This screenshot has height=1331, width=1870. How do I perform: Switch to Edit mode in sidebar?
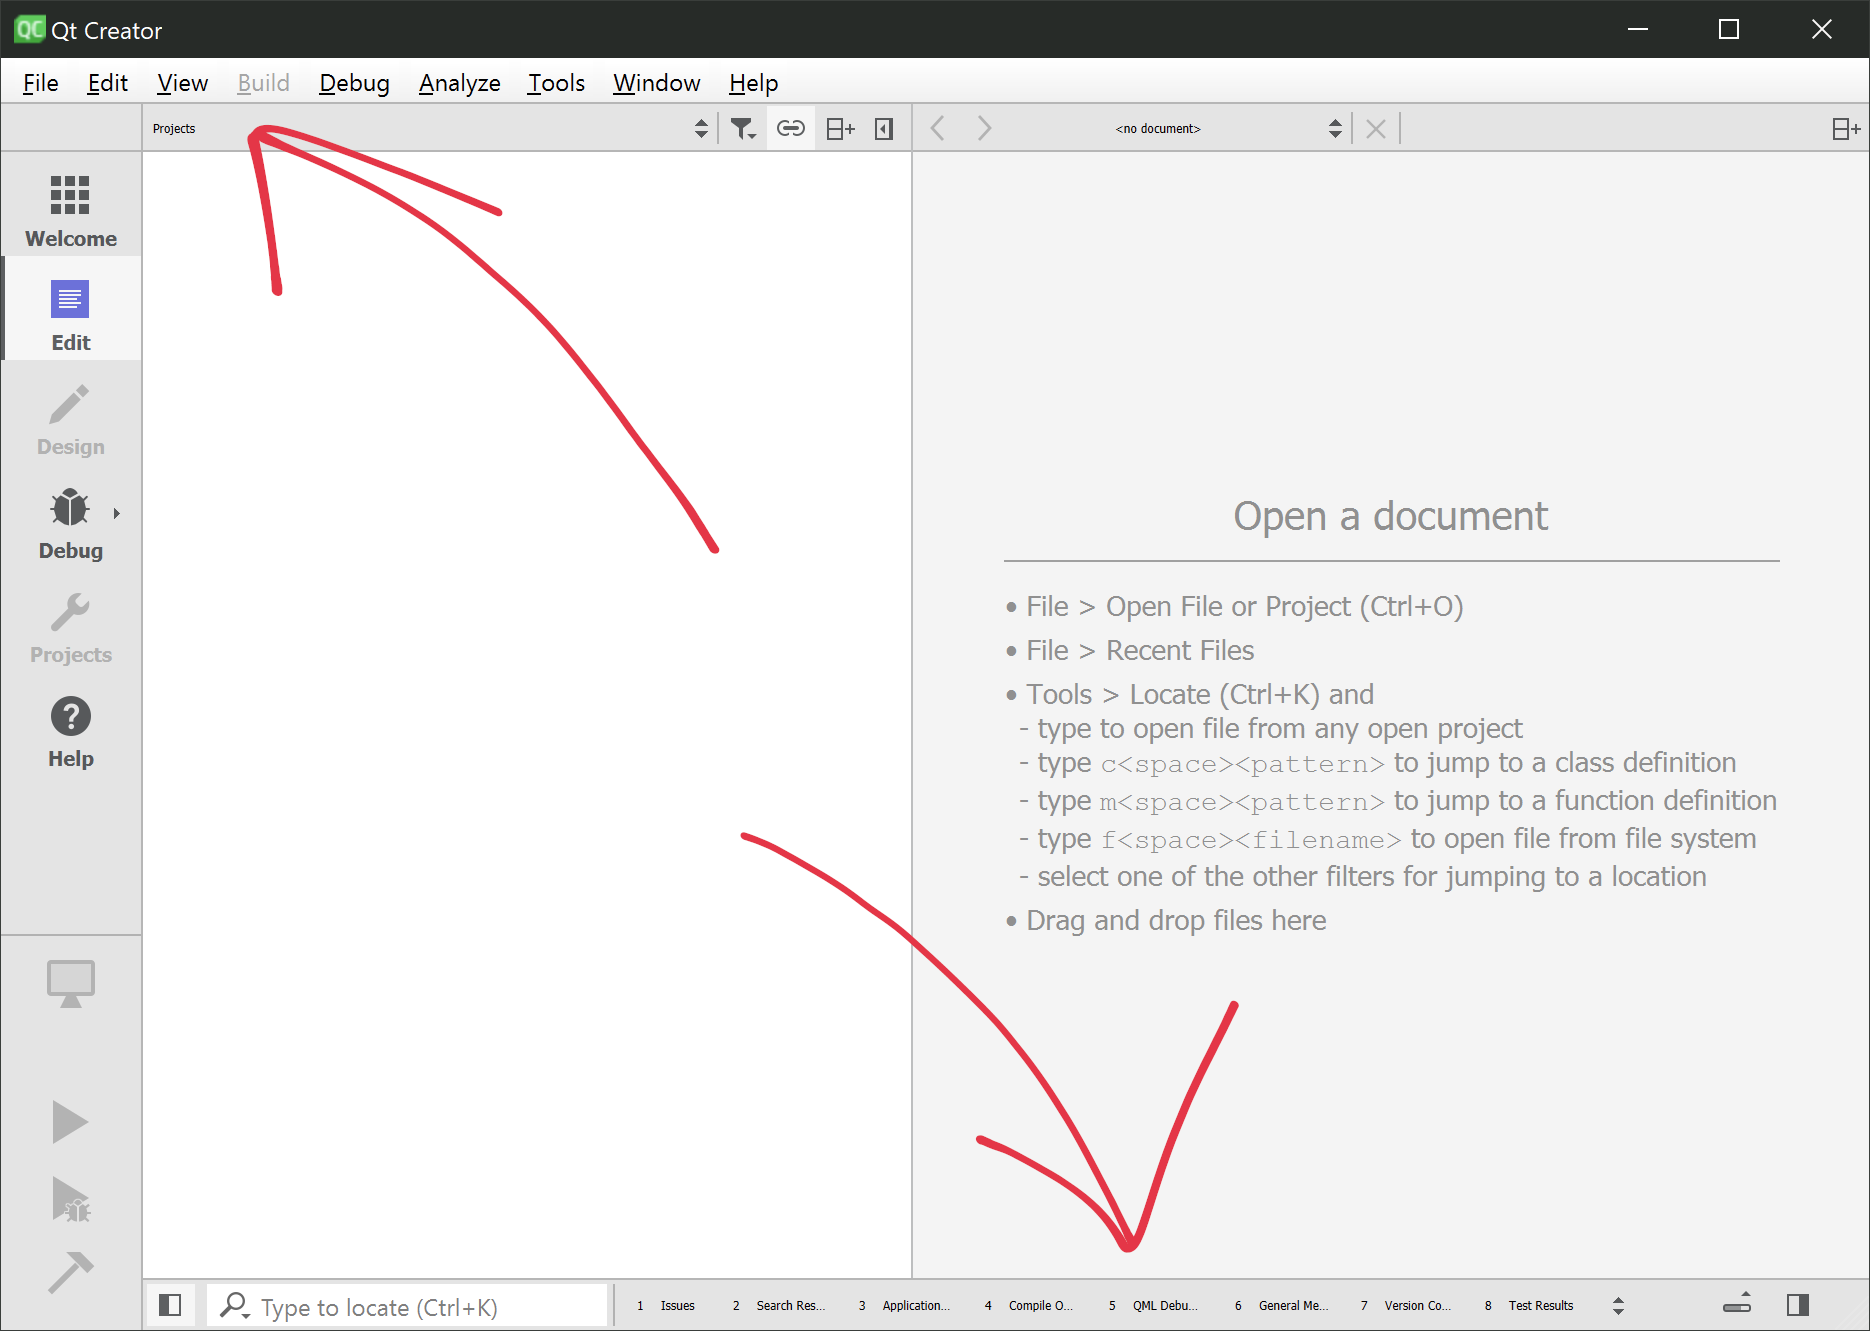[x=70, y=315]
